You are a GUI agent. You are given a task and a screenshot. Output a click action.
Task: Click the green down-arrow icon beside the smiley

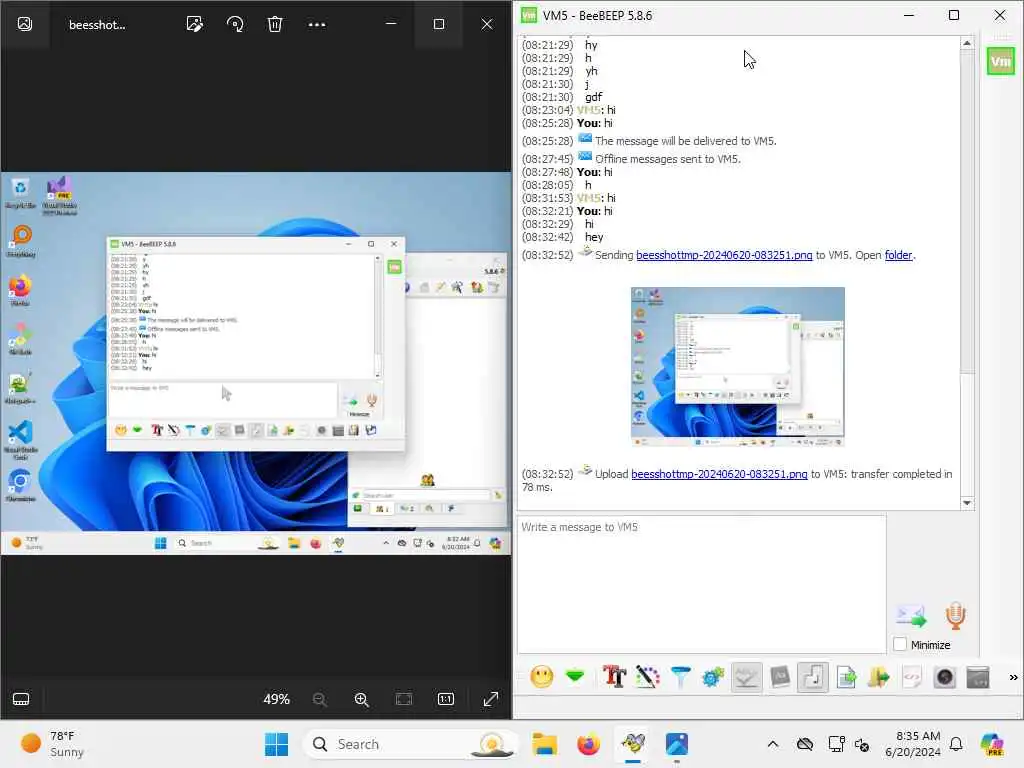coord(575,677)
